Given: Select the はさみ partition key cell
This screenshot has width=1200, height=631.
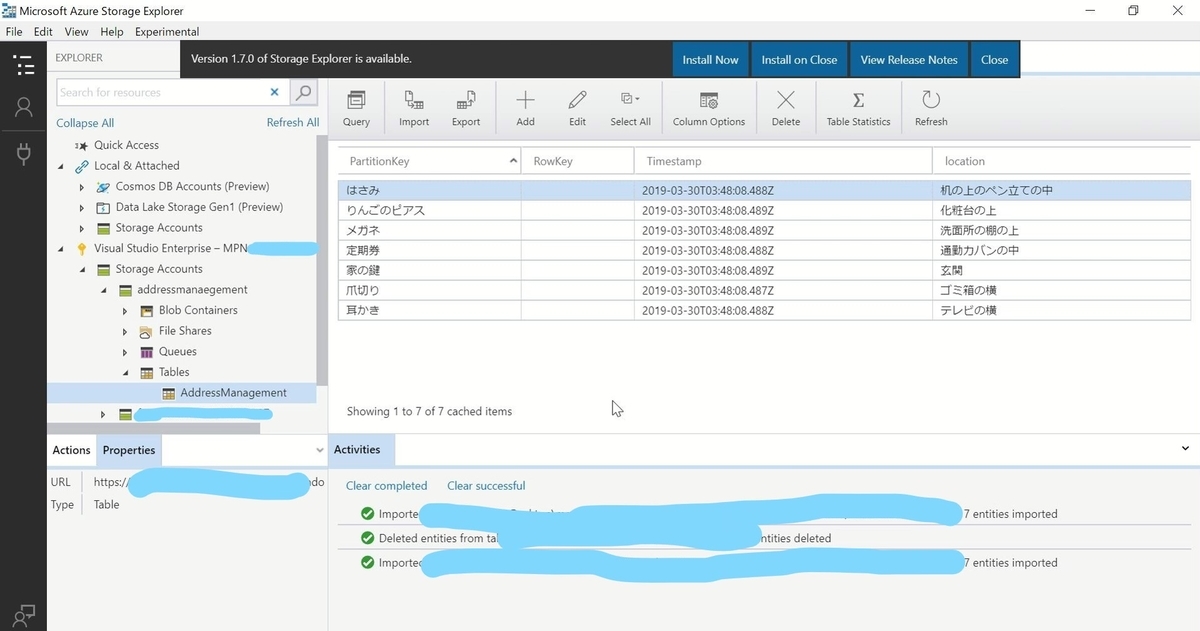Looking at the screenshot, I should click(x=429, y=190).
